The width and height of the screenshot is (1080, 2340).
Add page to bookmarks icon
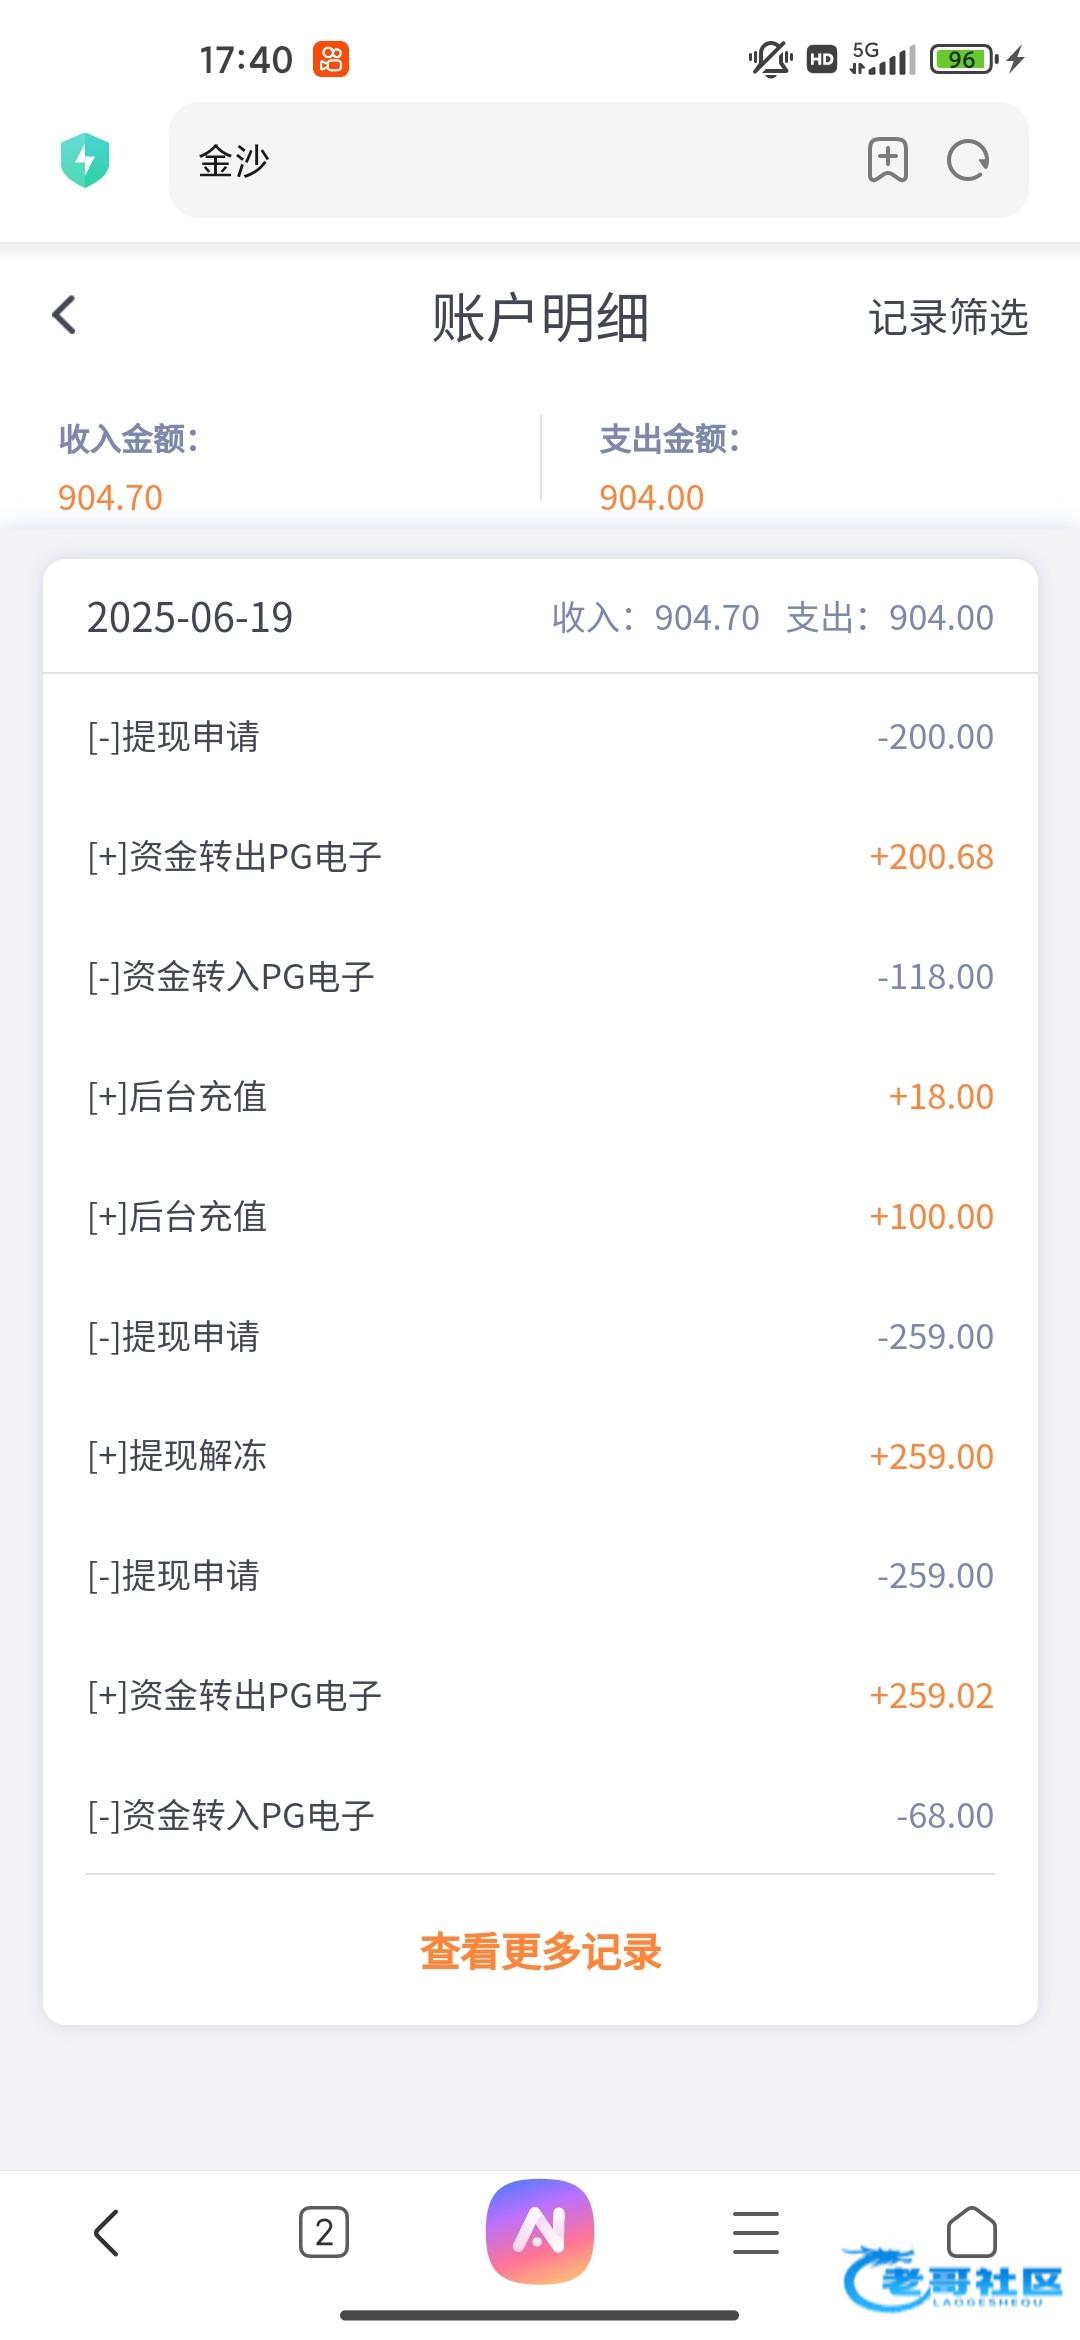point(887,160)
